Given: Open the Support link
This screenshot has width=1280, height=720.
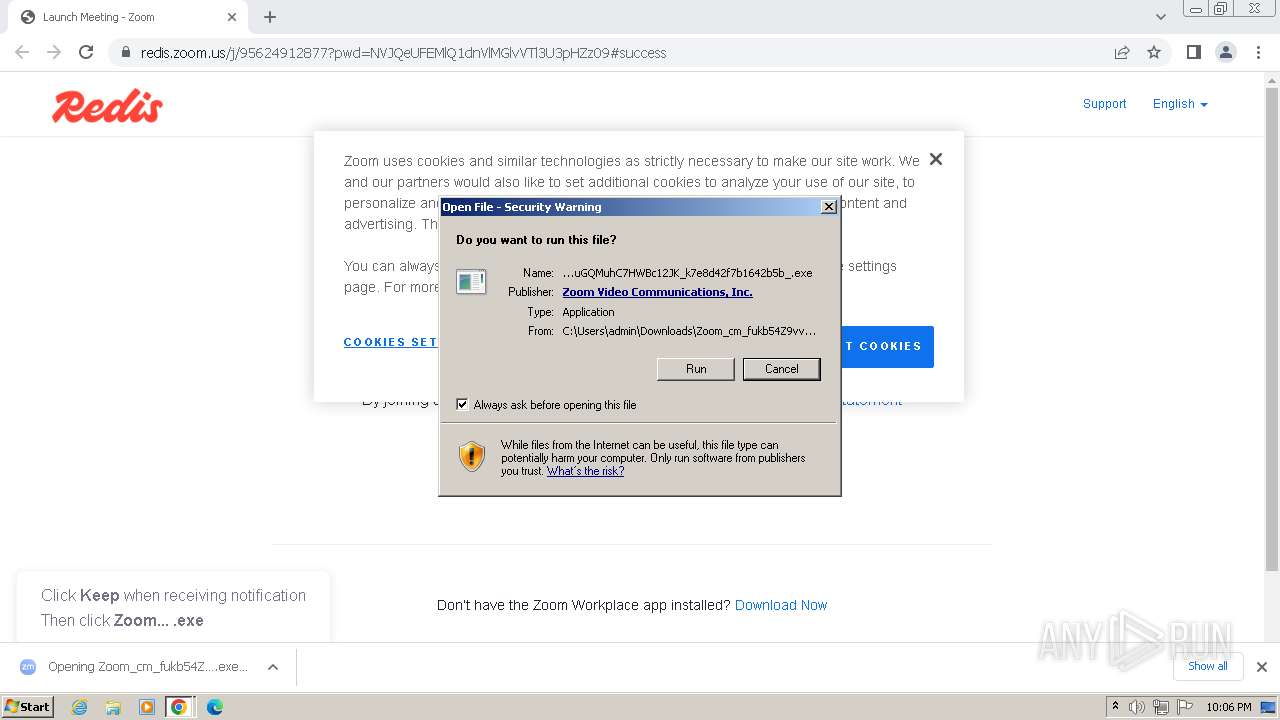Looking at the screenshot, I should (x=1104, y=104).
